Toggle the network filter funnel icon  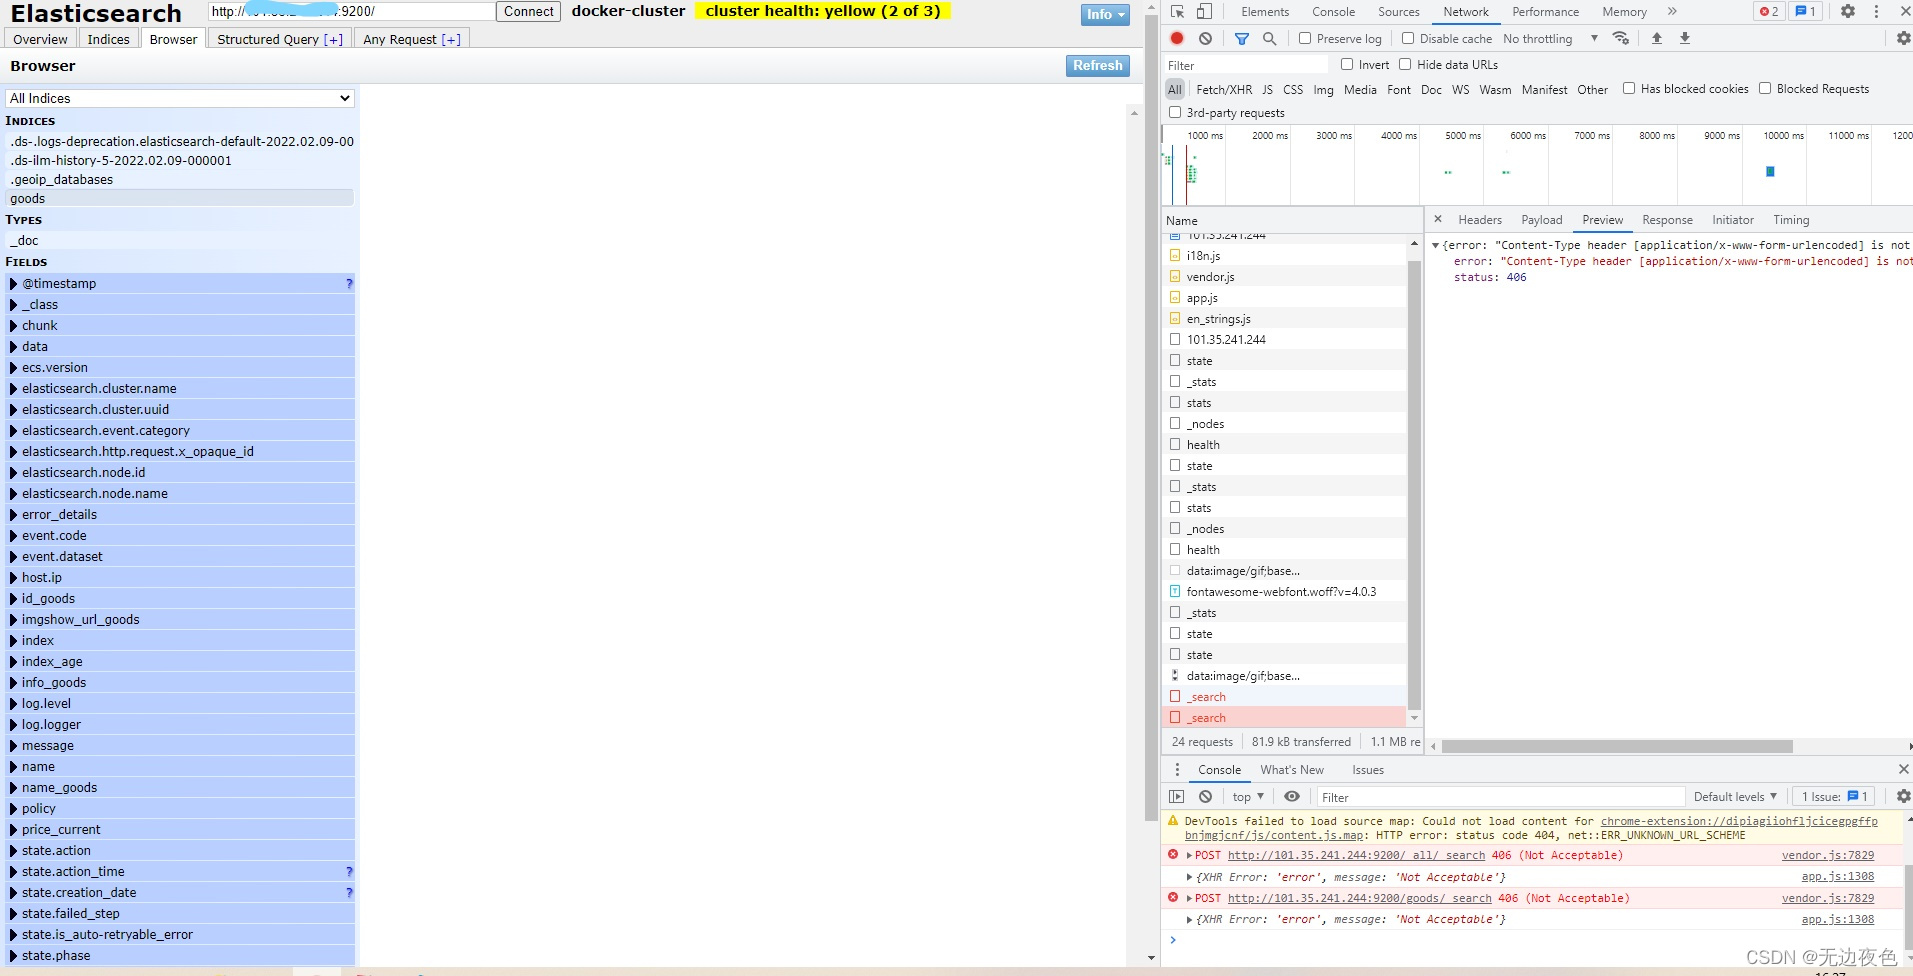point(1241,38)
